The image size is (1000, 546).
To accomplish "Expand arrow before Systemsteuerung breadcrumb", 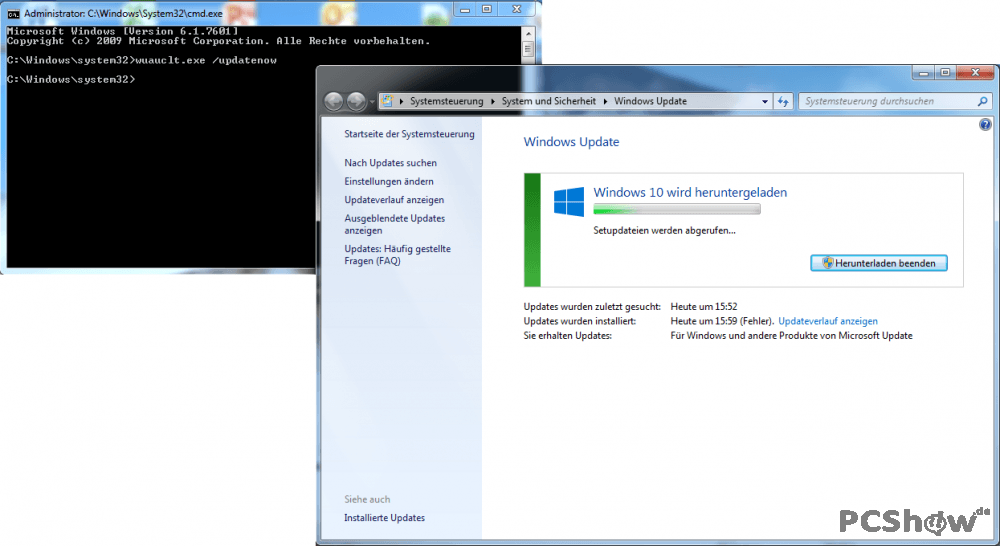I will coord(401,101).
